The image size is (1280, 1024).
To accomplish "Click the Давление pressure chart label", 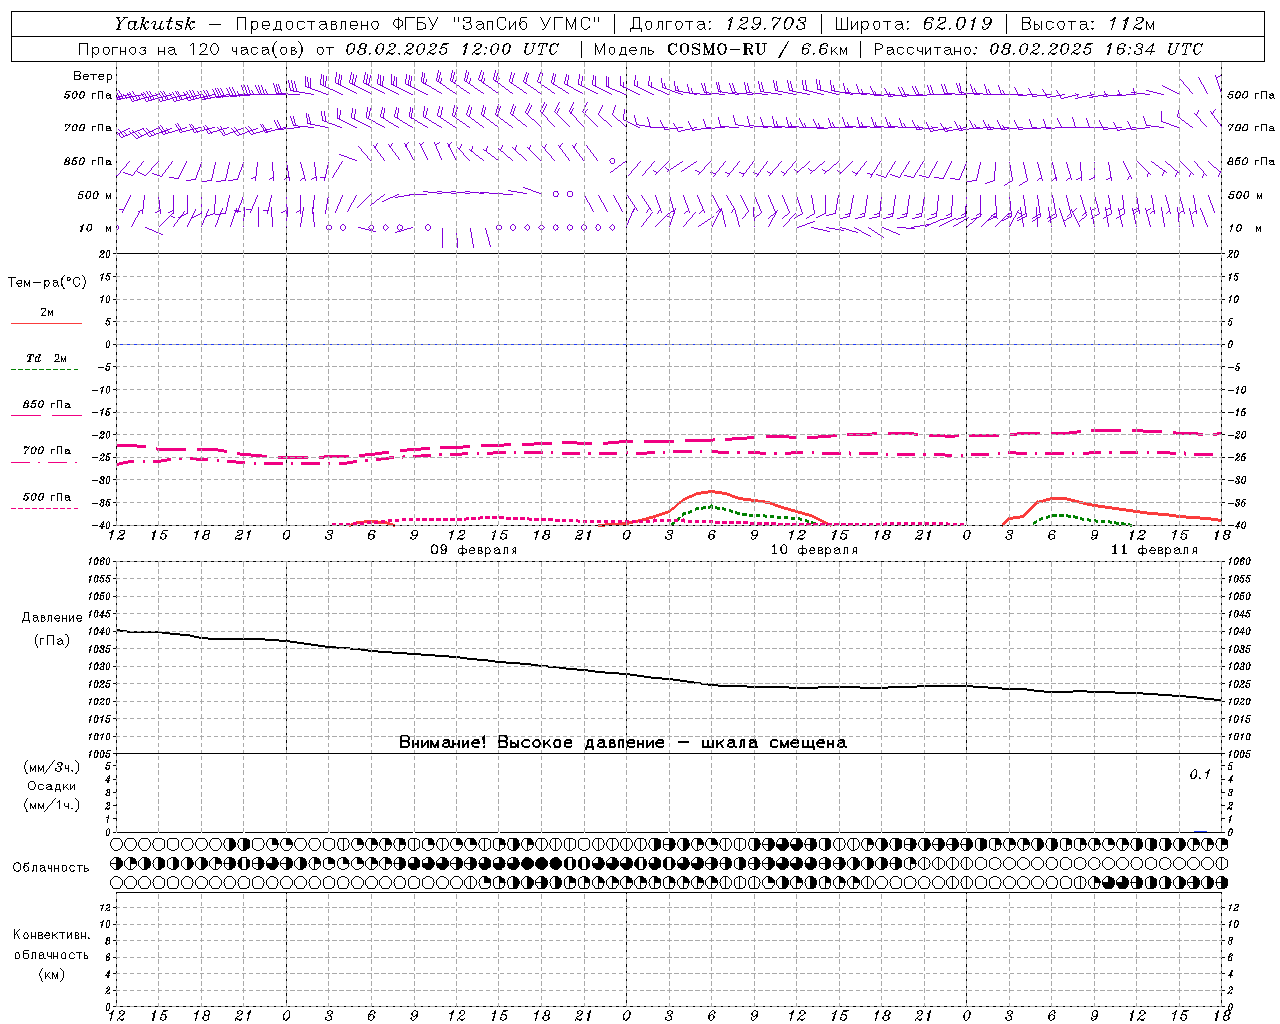I will pyautogui.click(x=52, y=618).
